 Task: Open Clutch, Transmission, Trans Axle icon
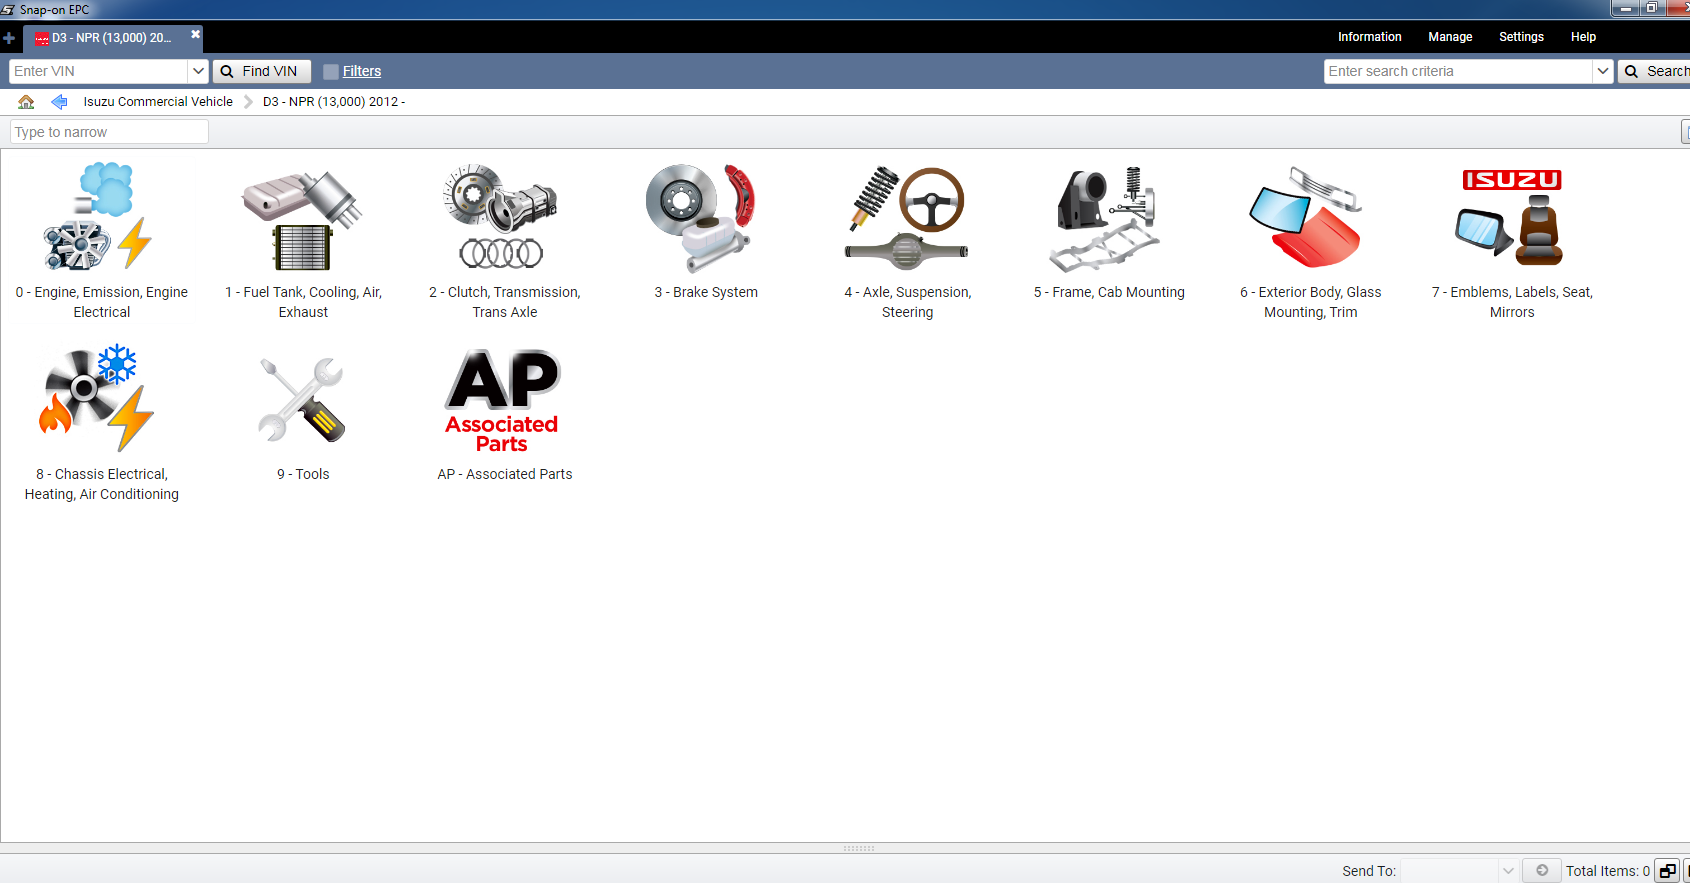501,217
